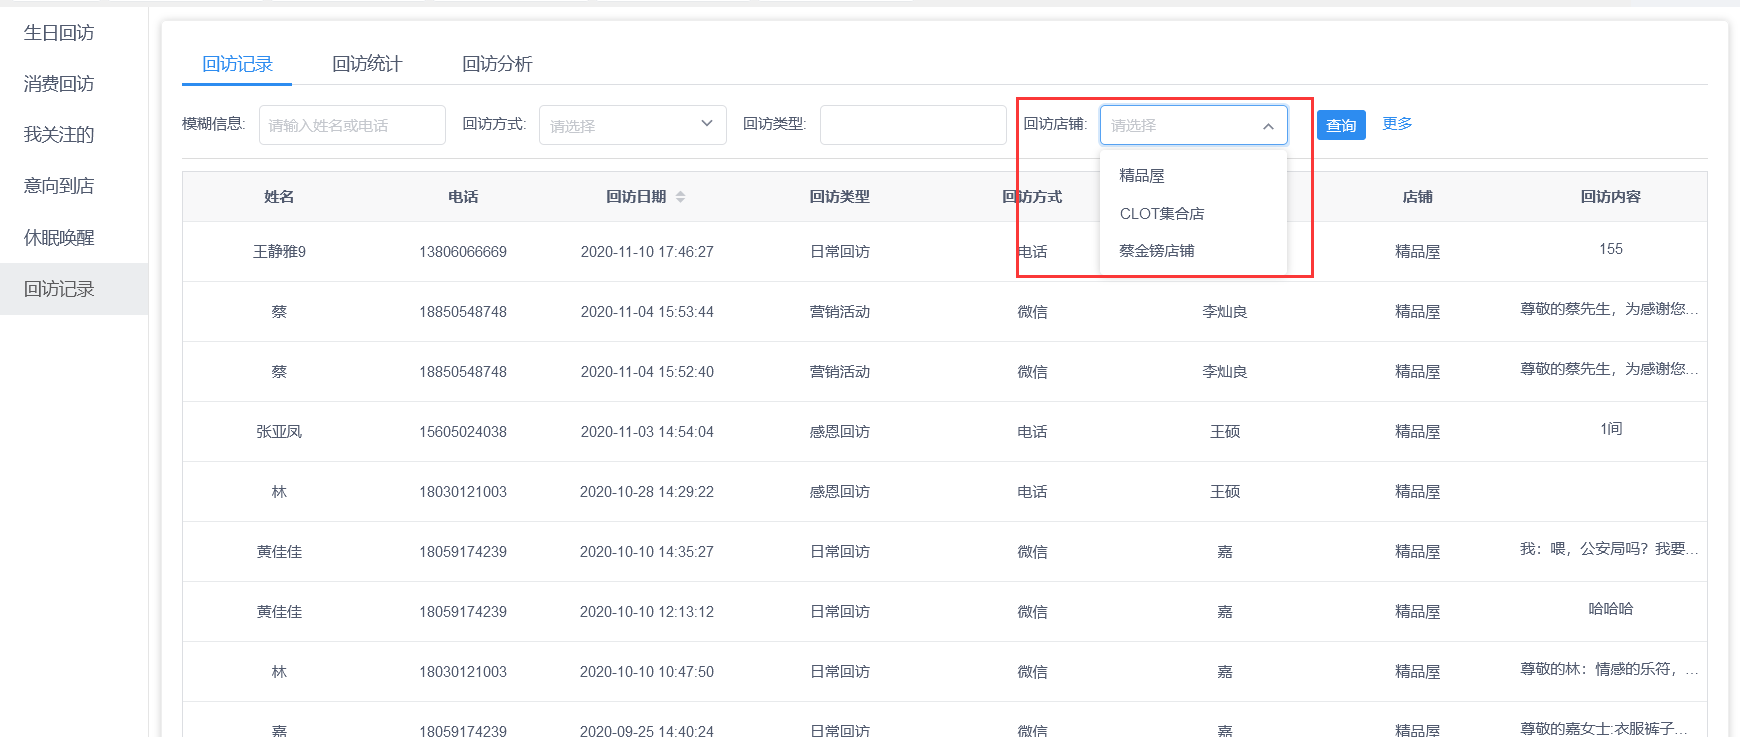This screenshot has height=737, width=1740.
Task: Click the content starting 尊敬的林：情感的乐符
Action: pos(1609,669)
